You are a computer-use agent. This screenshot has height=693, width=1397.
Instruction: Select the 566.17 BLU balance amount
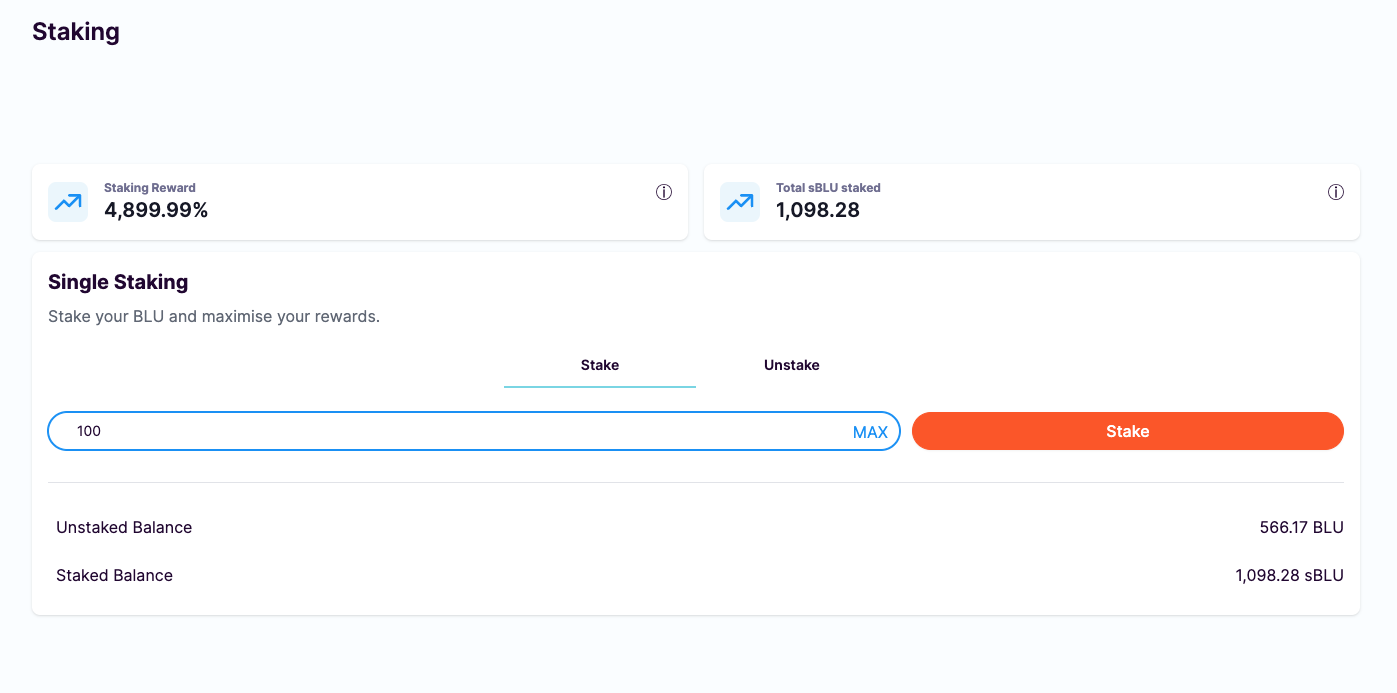pos(1301,528)
